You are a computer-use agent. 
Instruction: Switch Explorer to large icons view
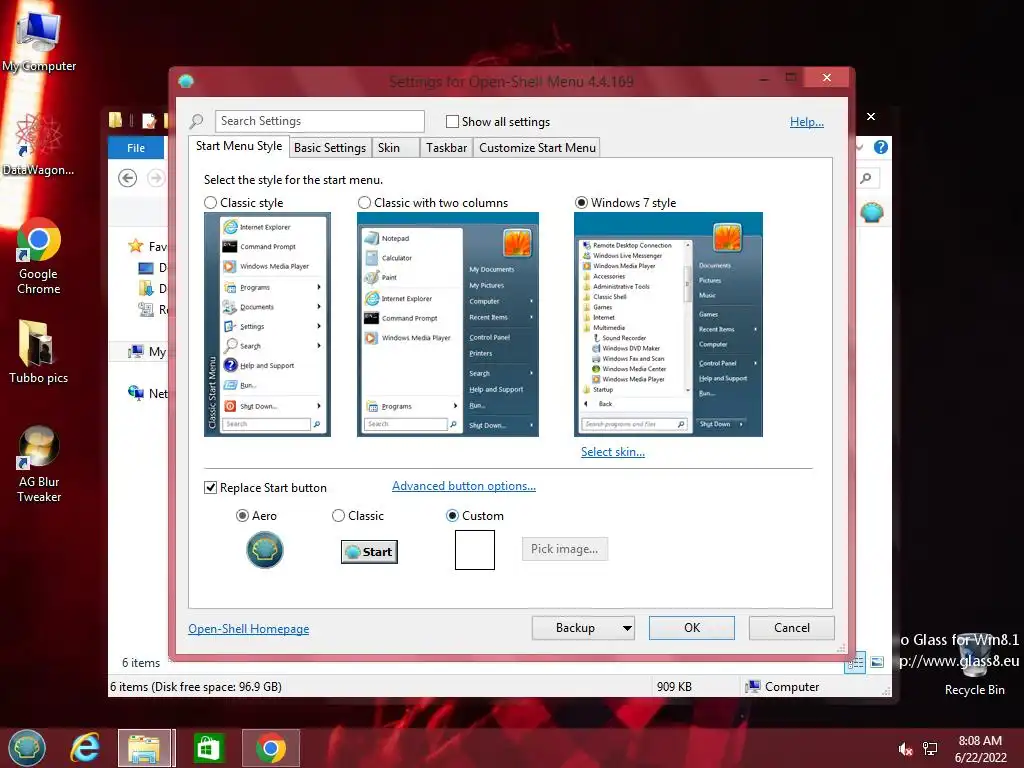tap(877, 662)
